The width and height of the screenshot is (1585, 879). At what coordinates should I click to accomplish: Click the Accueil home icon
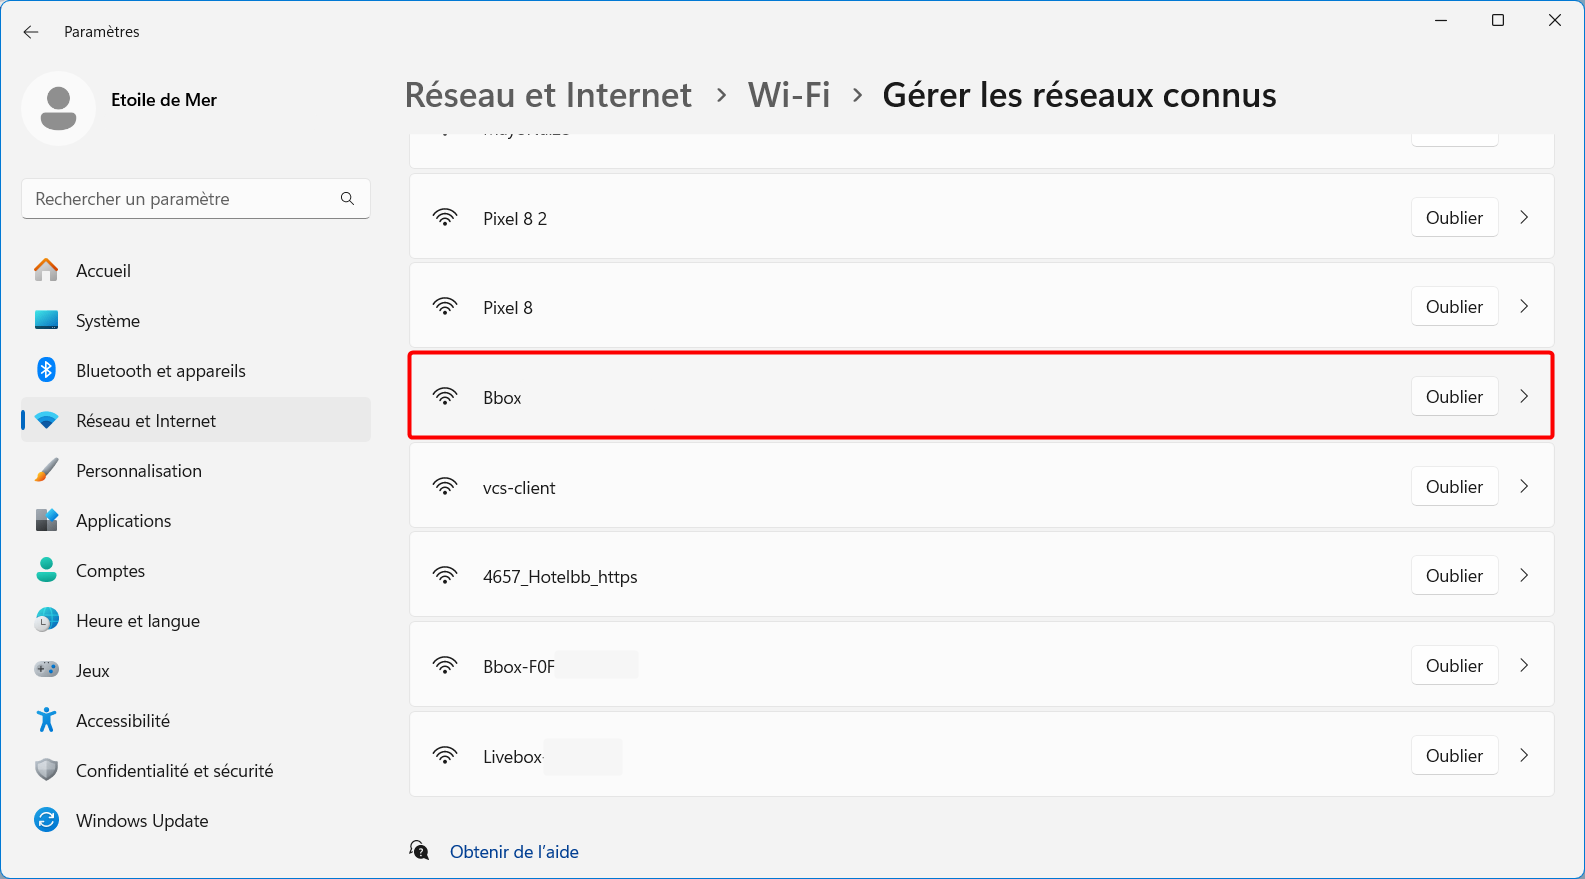point(46,270)
